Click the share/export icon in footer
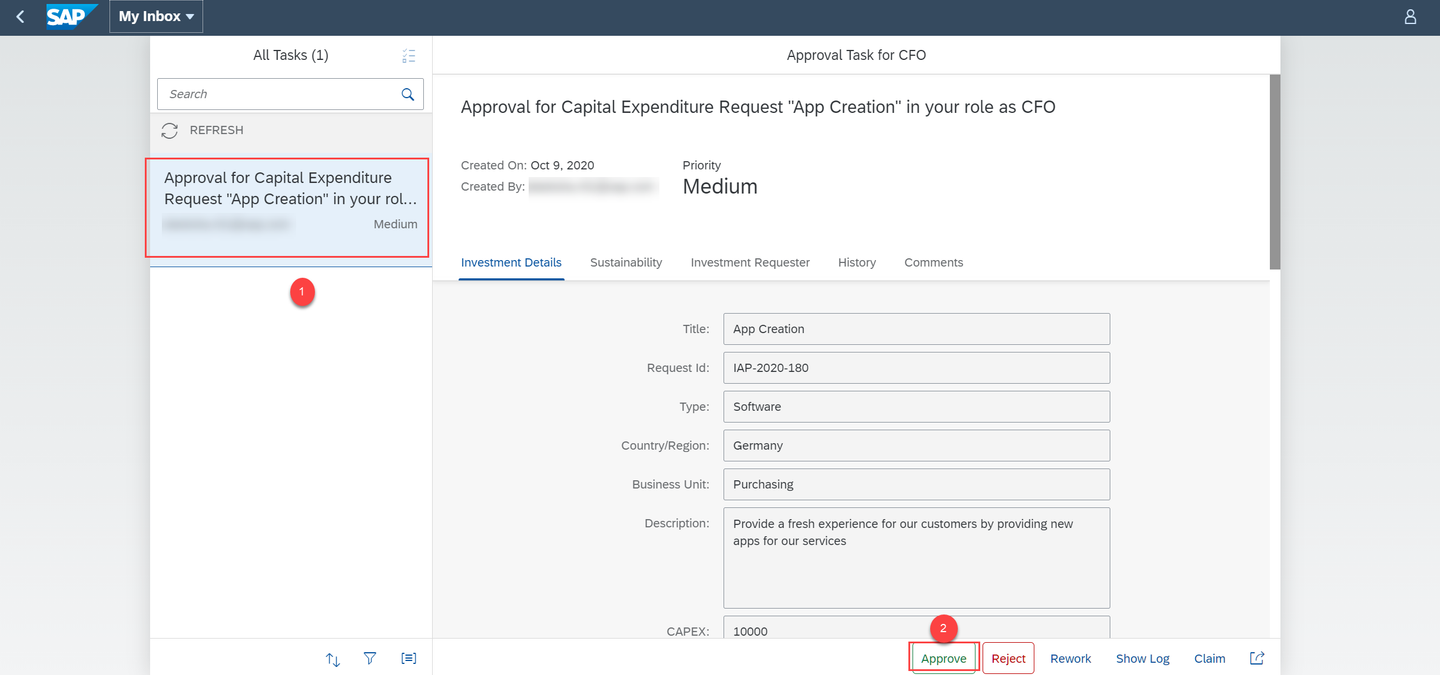The height and width of the screenshot is (675, 1440). click(1258, 658)
